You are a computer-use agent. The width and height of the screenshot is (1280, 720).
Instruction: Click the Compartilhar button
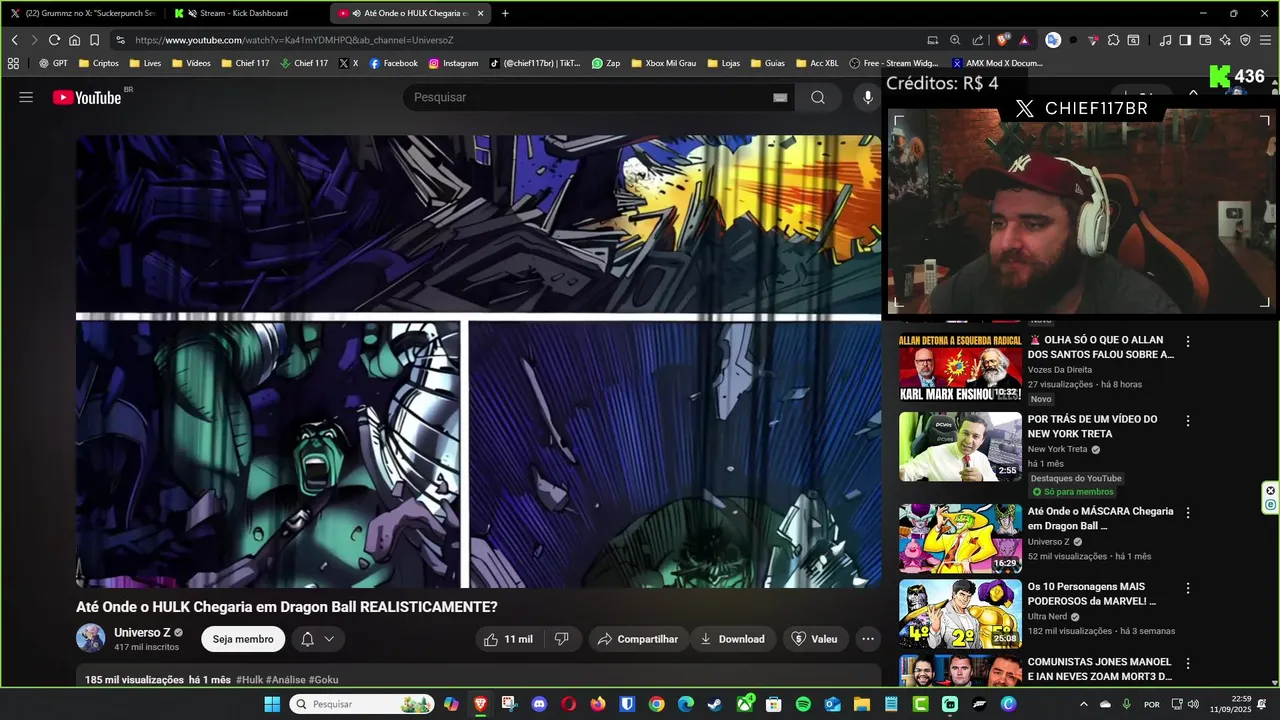(x=637, y=639)
